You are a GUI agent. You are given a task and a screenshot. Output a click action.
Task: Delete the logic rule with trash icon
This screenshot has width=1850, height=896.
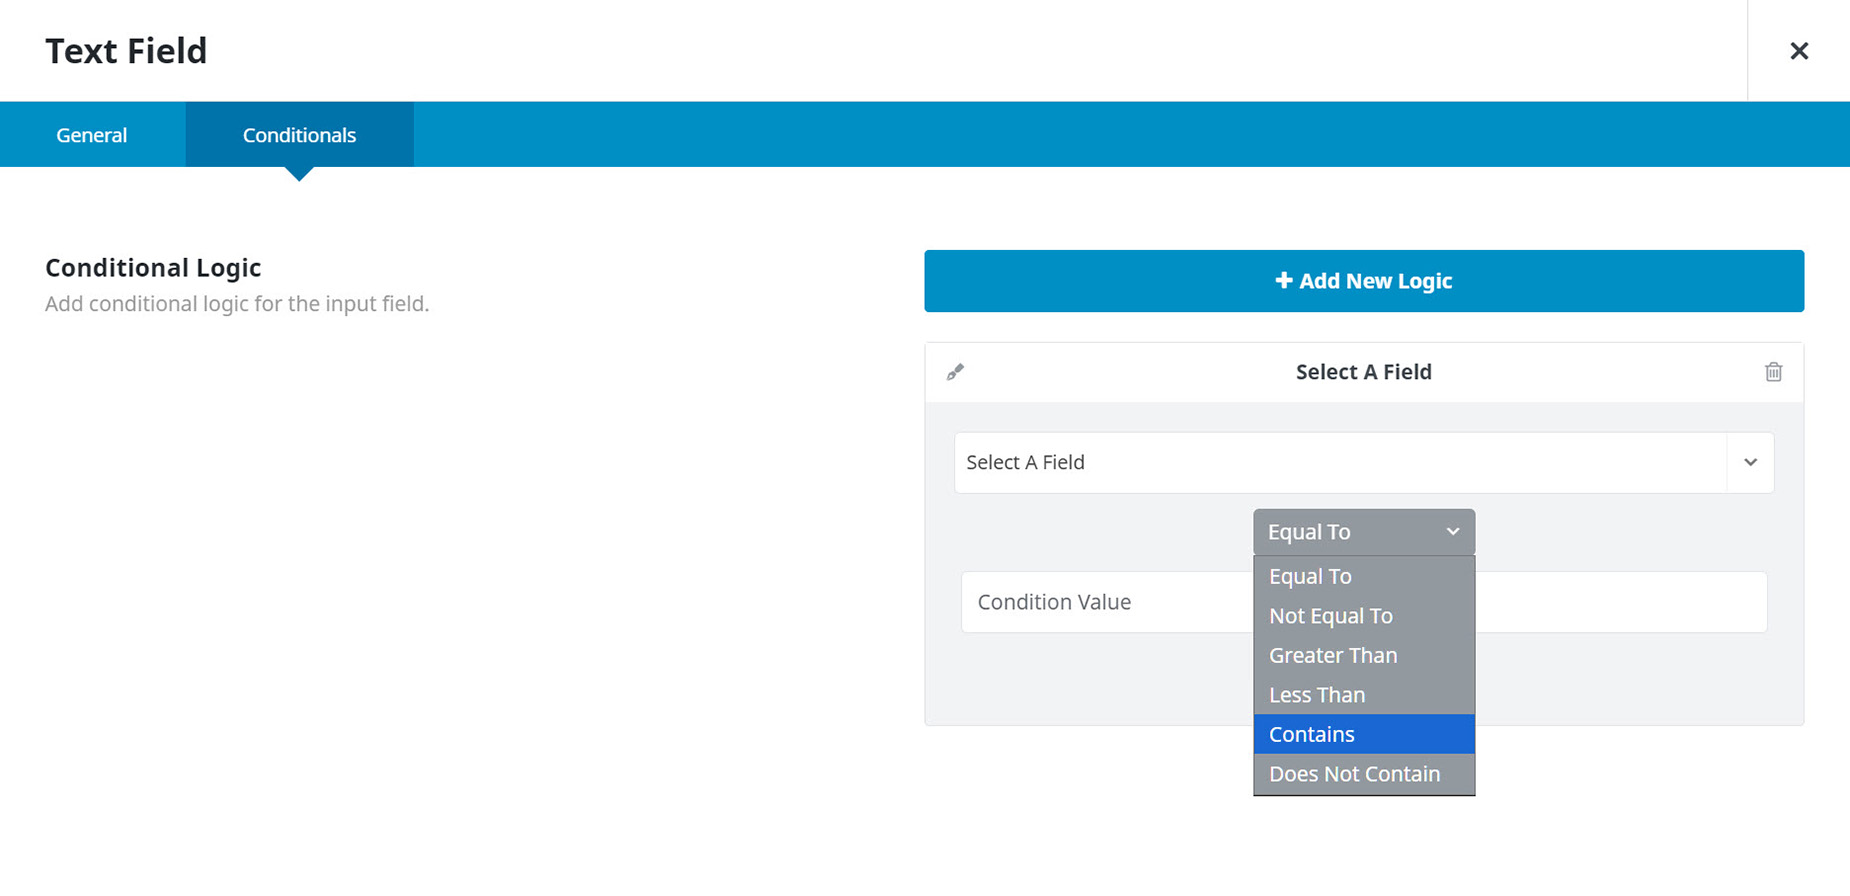click(1773, 372)
